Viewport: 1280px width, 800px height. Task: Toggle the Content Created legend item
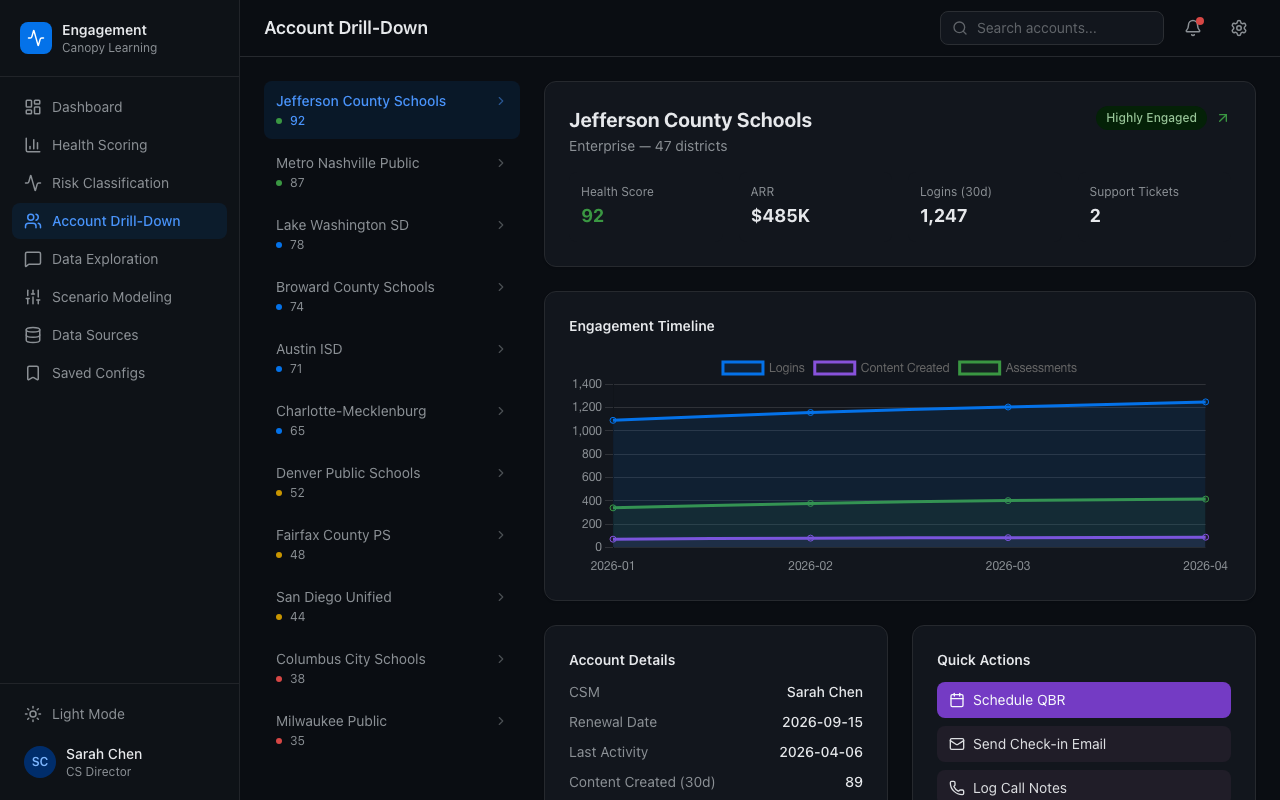pos(880,368)
